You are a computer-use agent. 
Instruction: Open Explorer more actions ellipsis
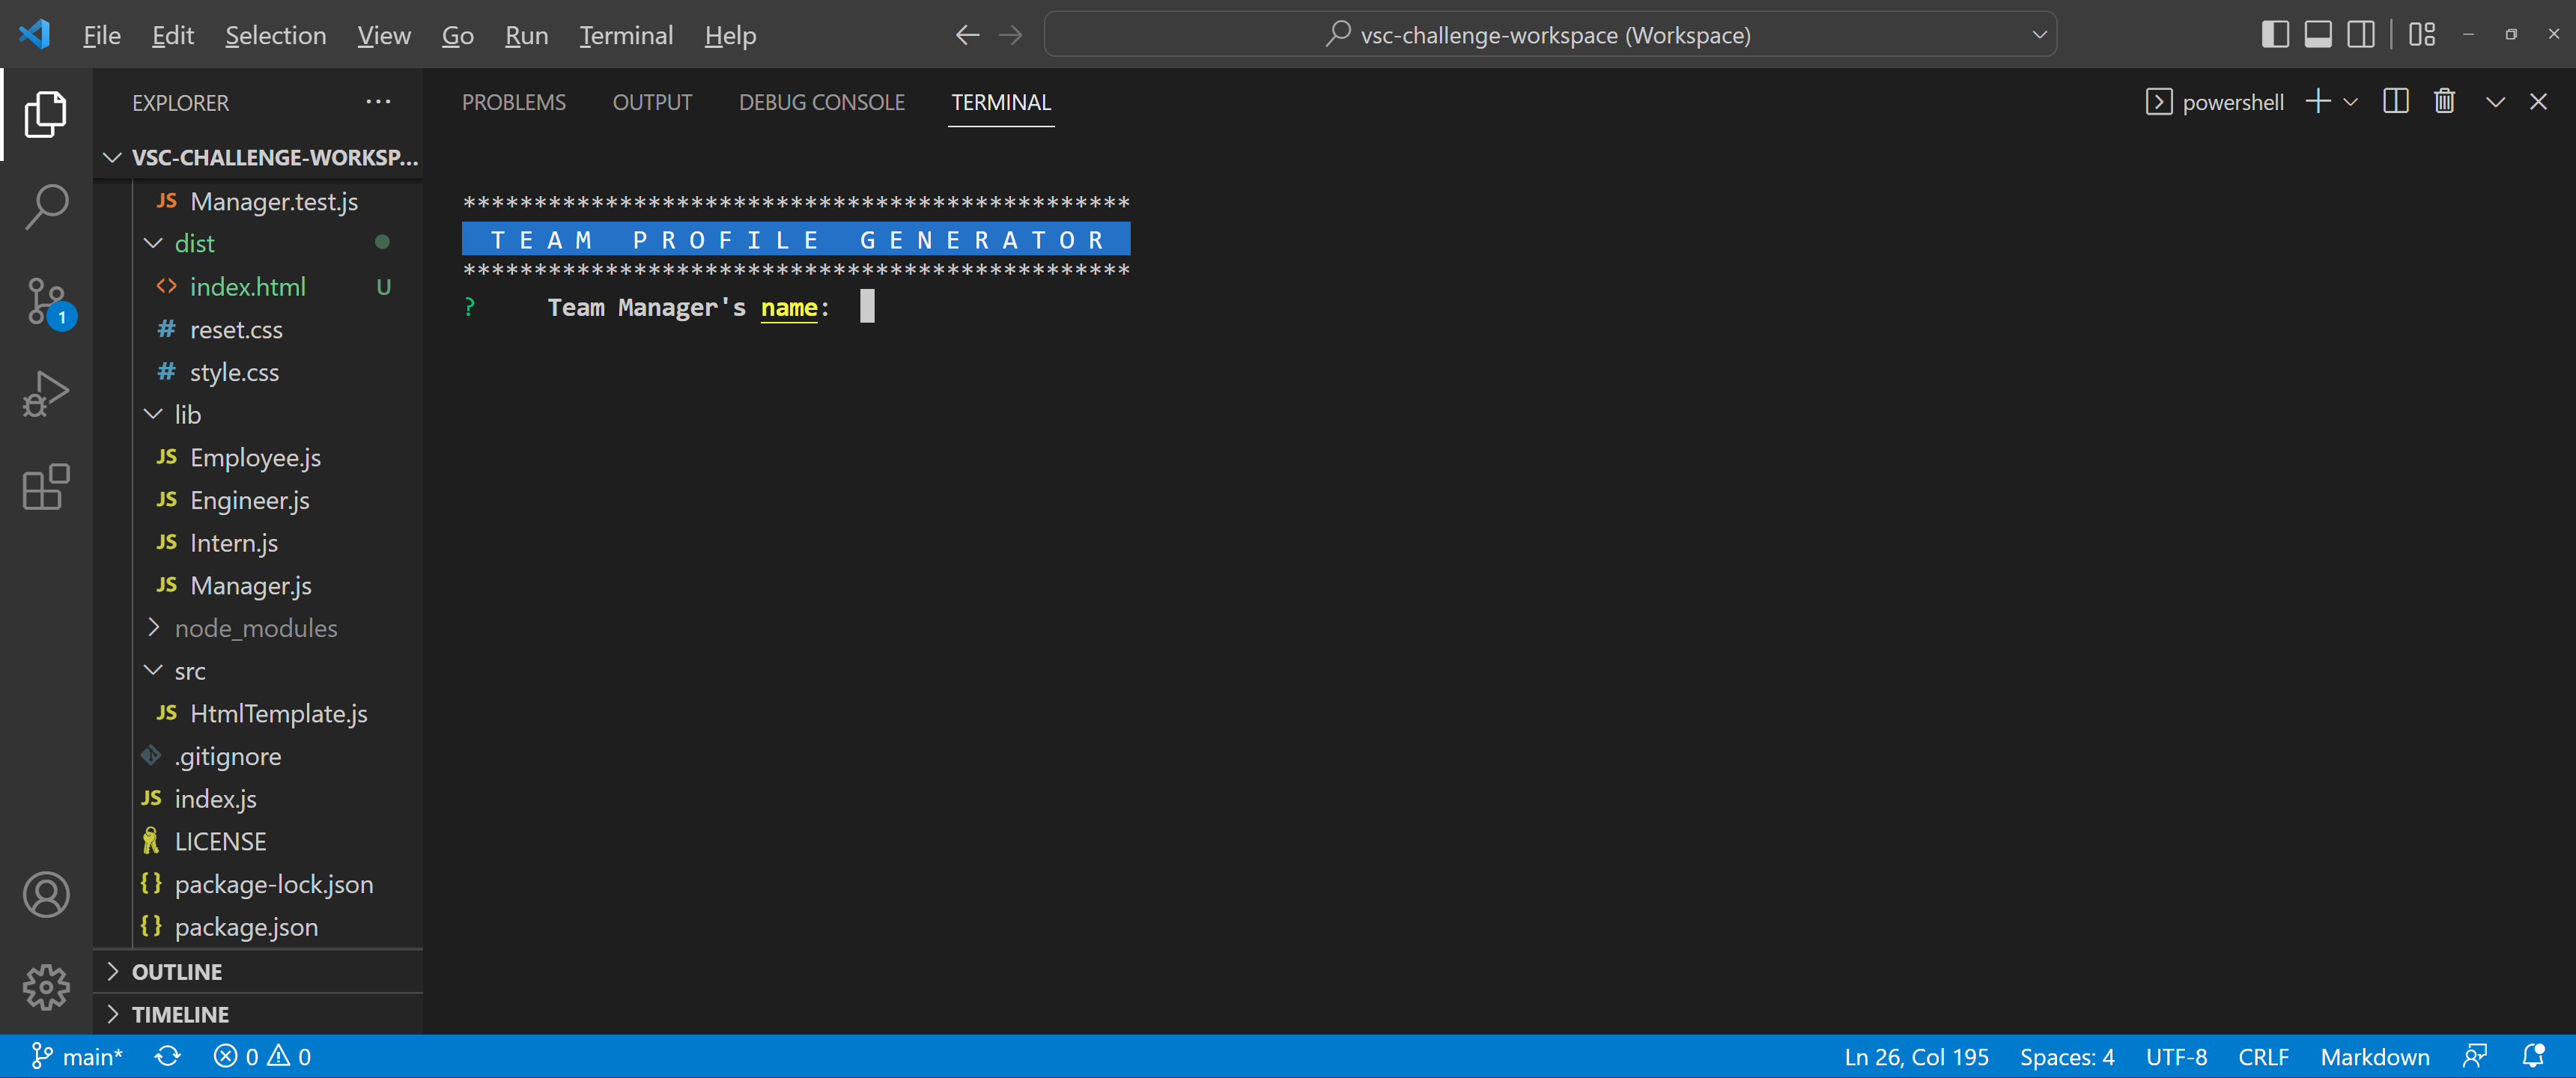click(x=378, y=102)
